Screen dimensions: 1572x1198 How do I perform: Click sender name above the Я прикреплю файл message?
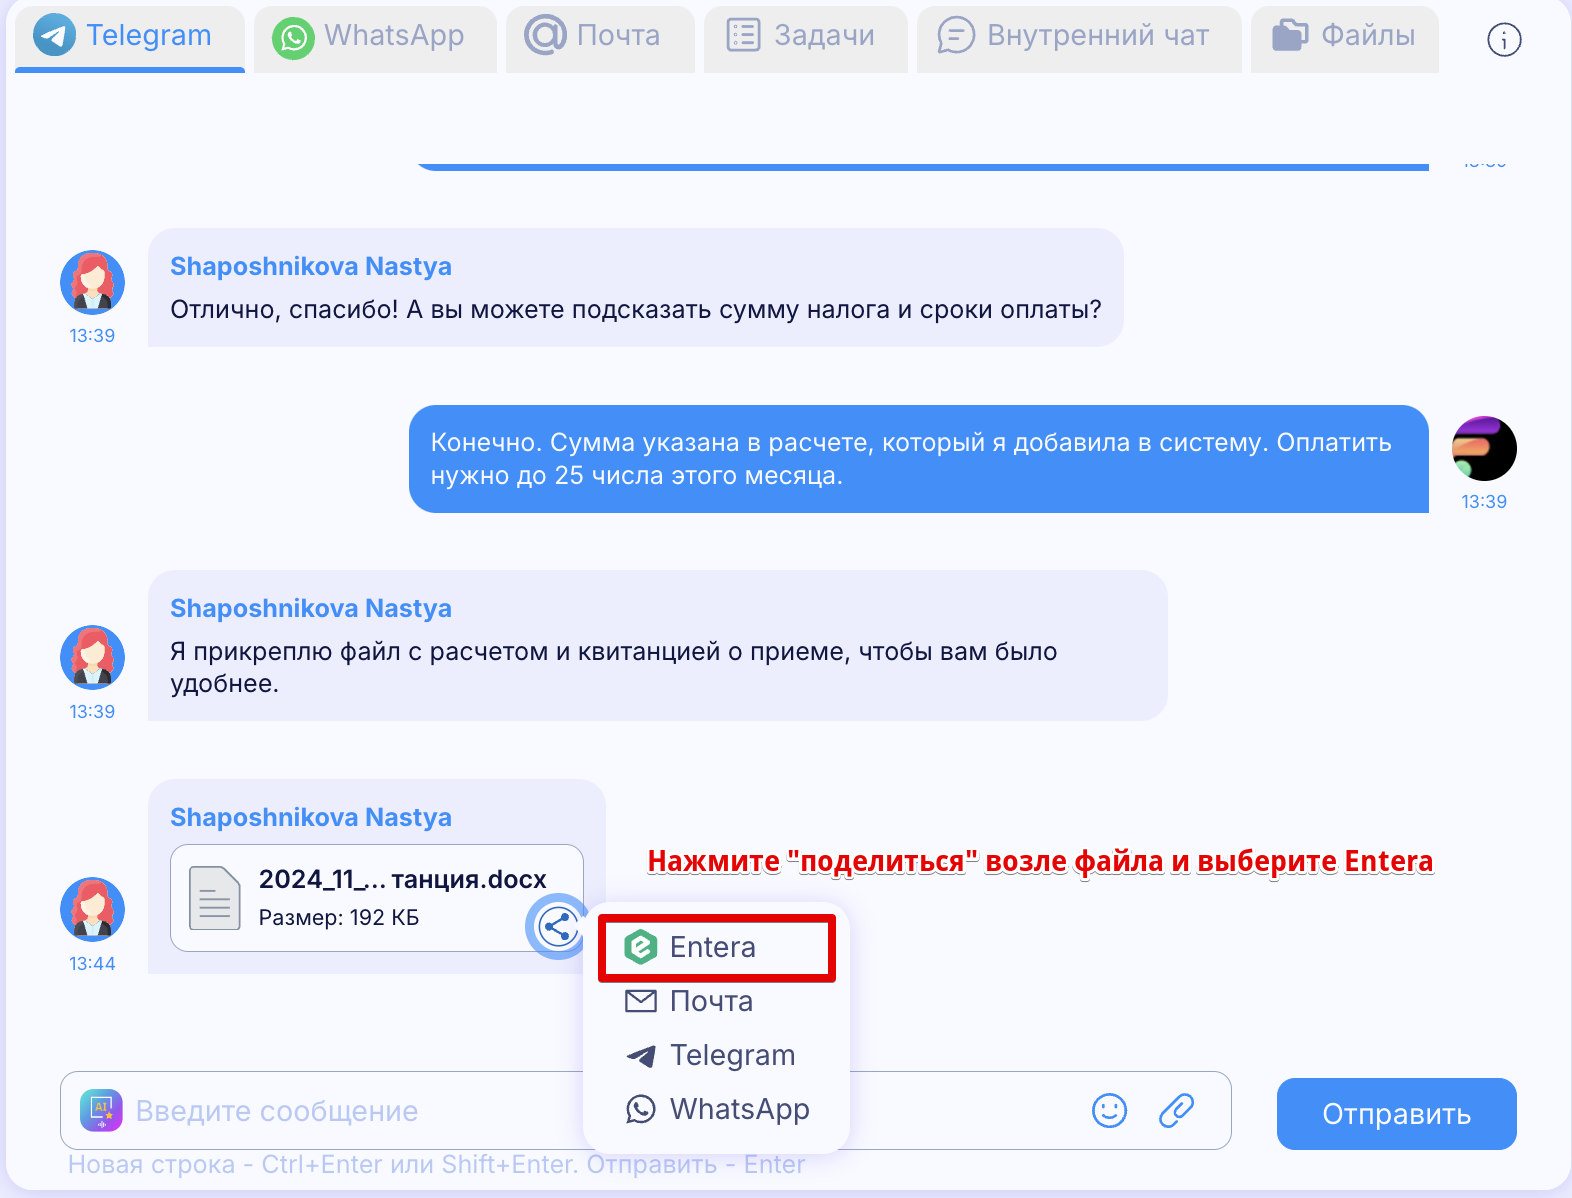[x=311, y=608]
